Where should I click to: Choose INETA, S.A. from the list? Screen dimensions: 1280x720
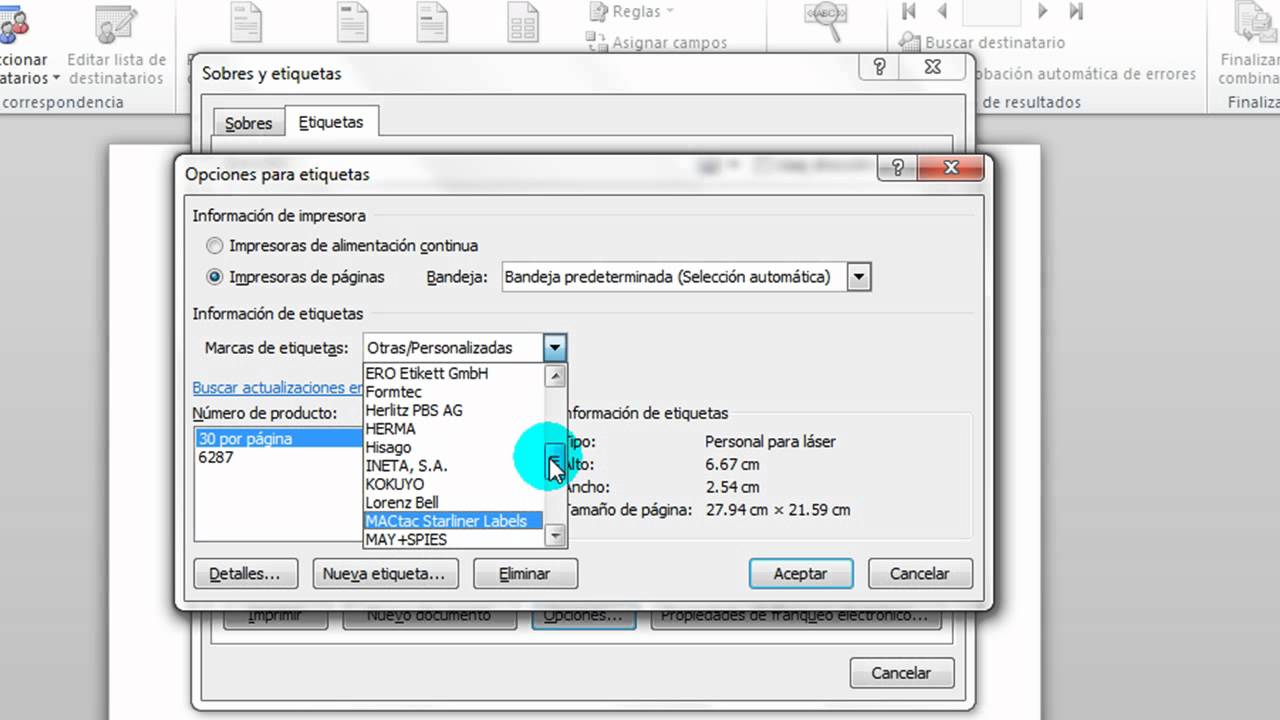453,466
